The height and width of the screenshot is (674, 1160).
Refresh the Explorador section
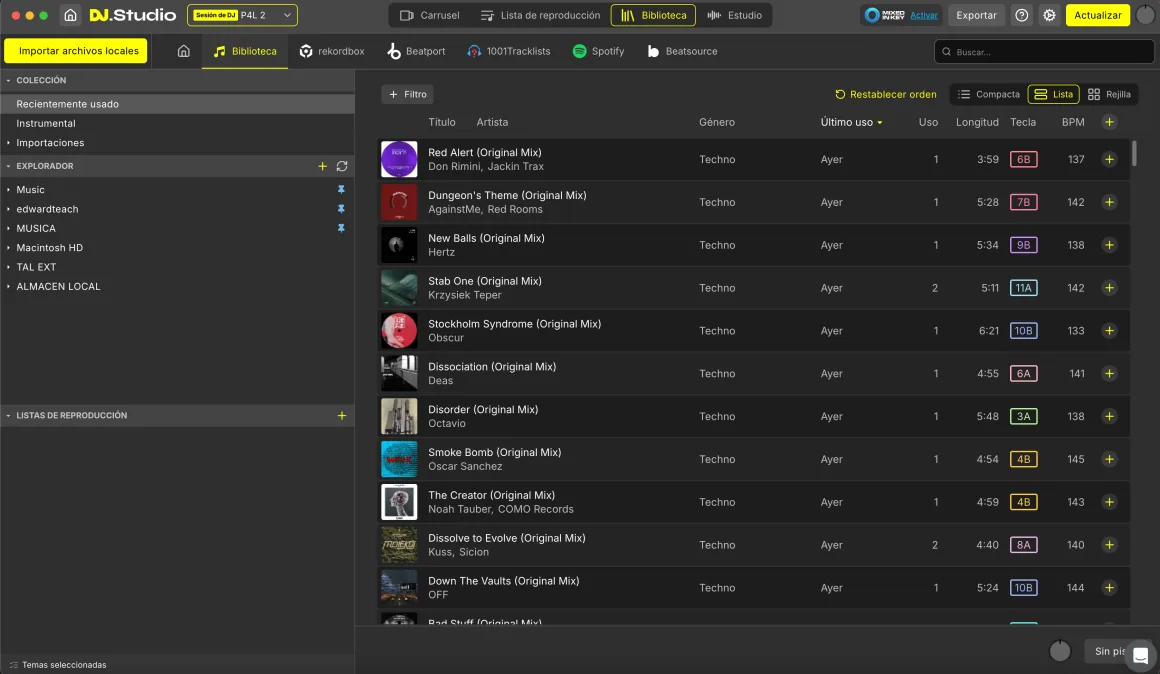point(342,166)
